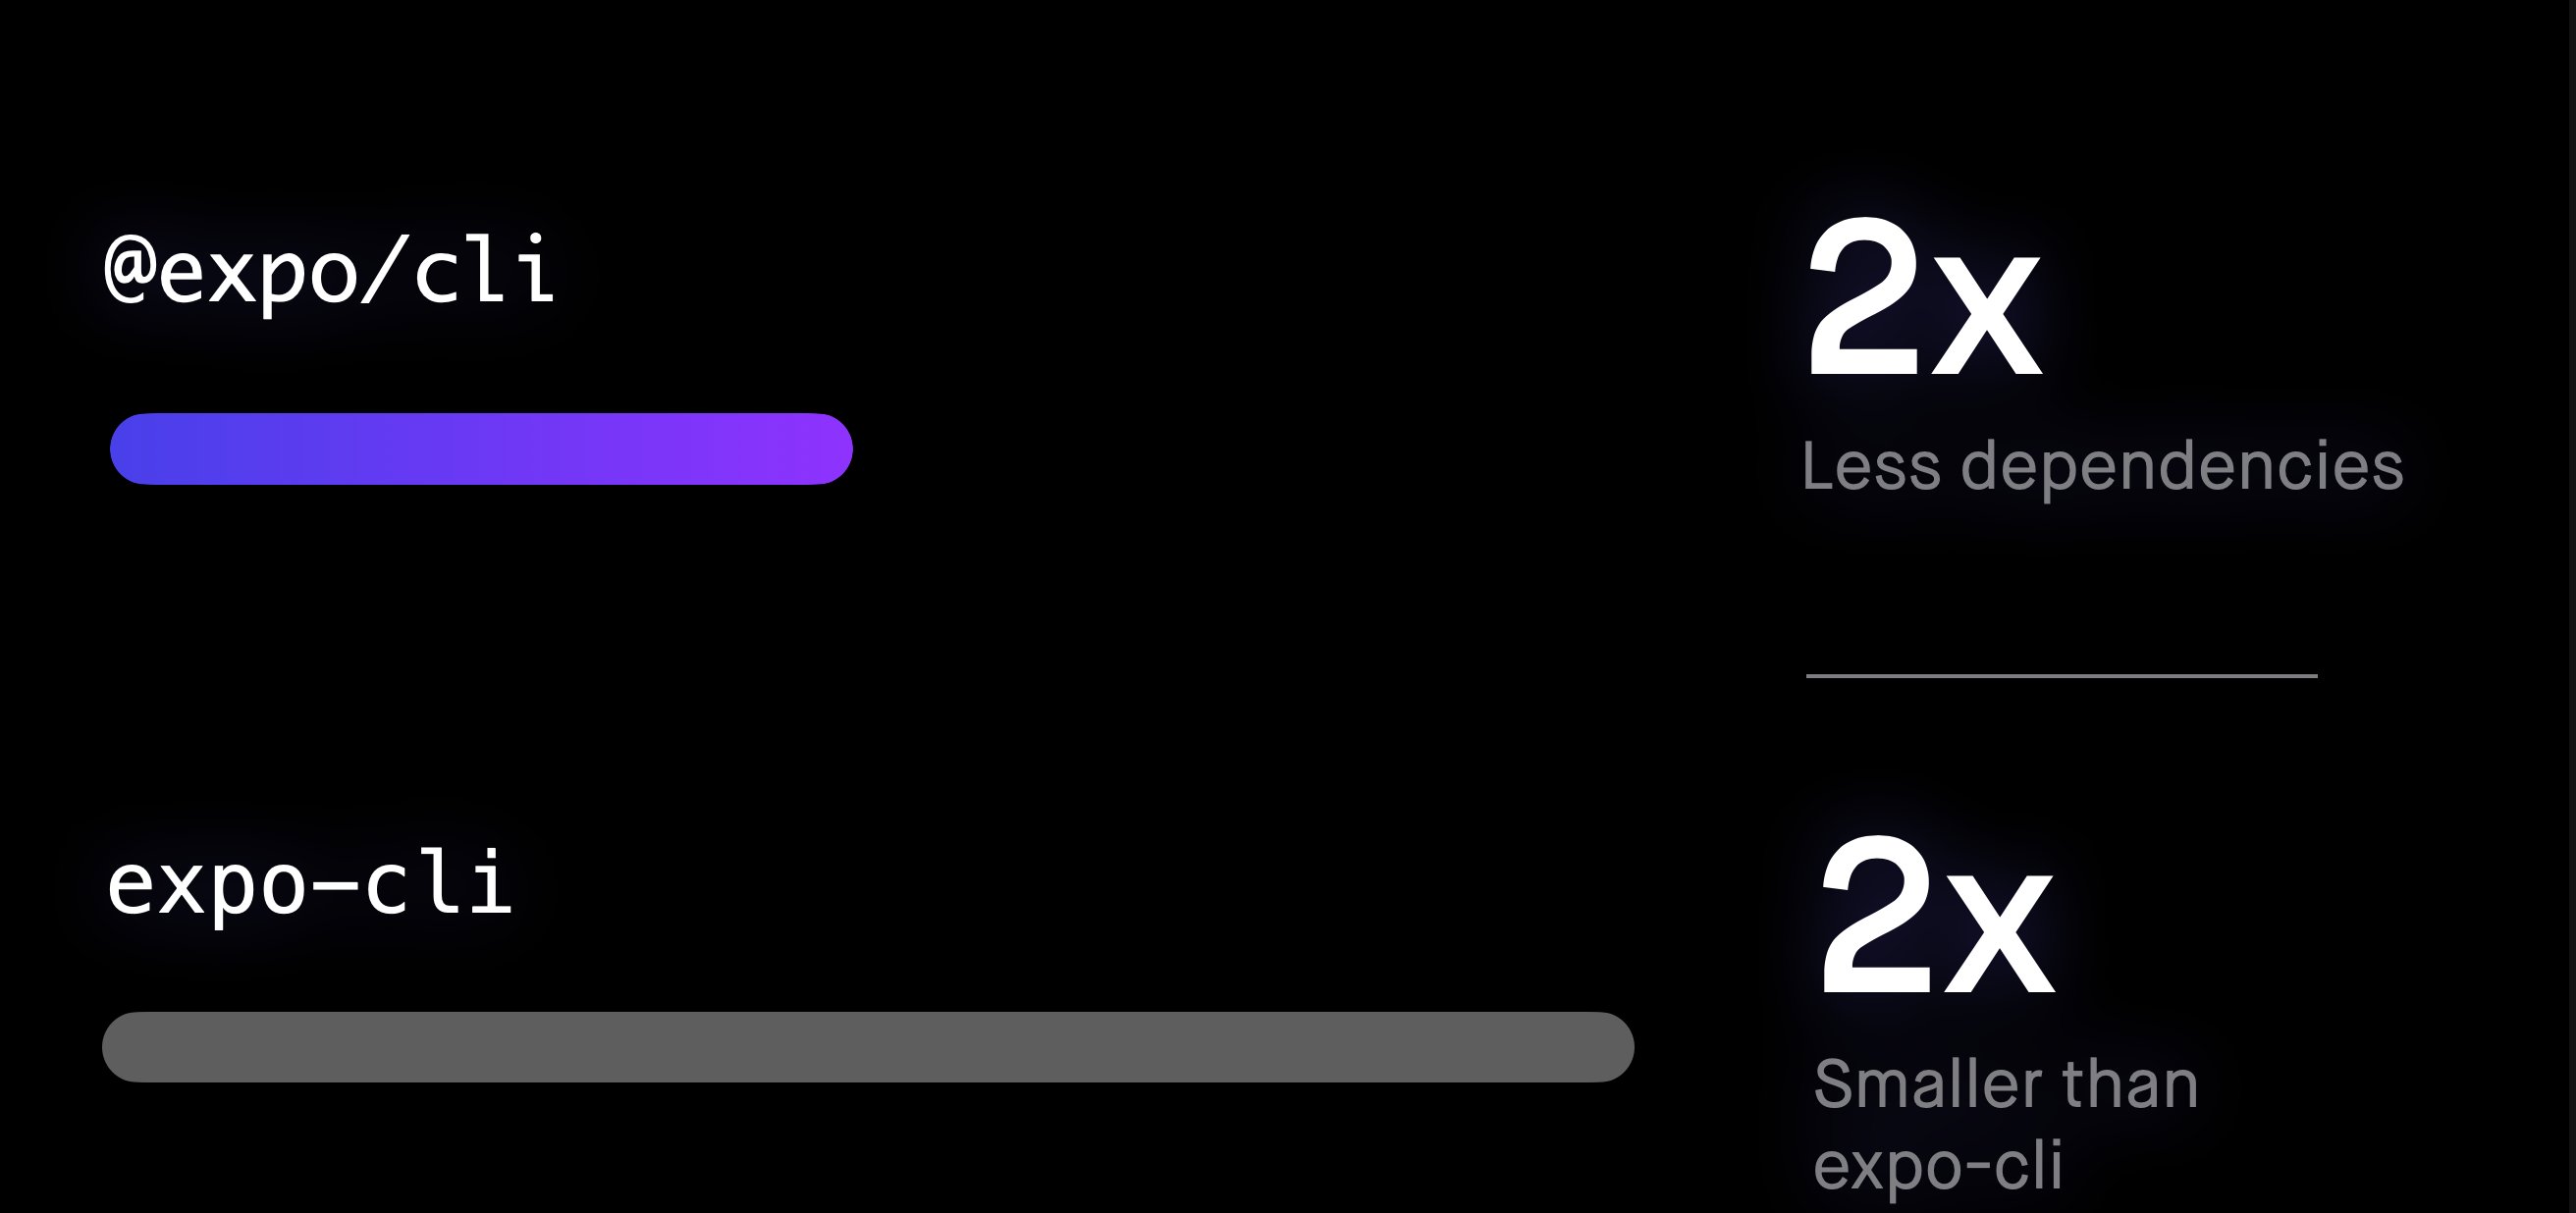This screenshot has width=2576, height=1213.
Task: Select the "Less dependencies" caption
Action: point(2101,466)
